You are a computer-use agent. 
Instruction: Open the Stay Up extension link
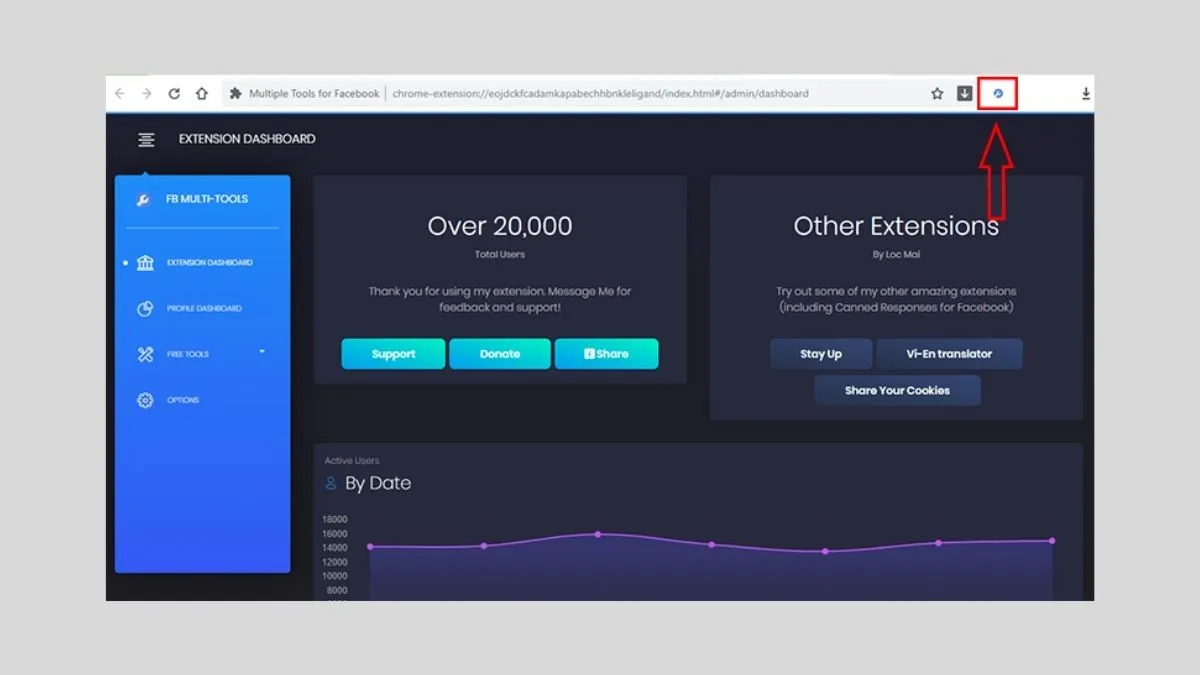(x=820, y=353)
